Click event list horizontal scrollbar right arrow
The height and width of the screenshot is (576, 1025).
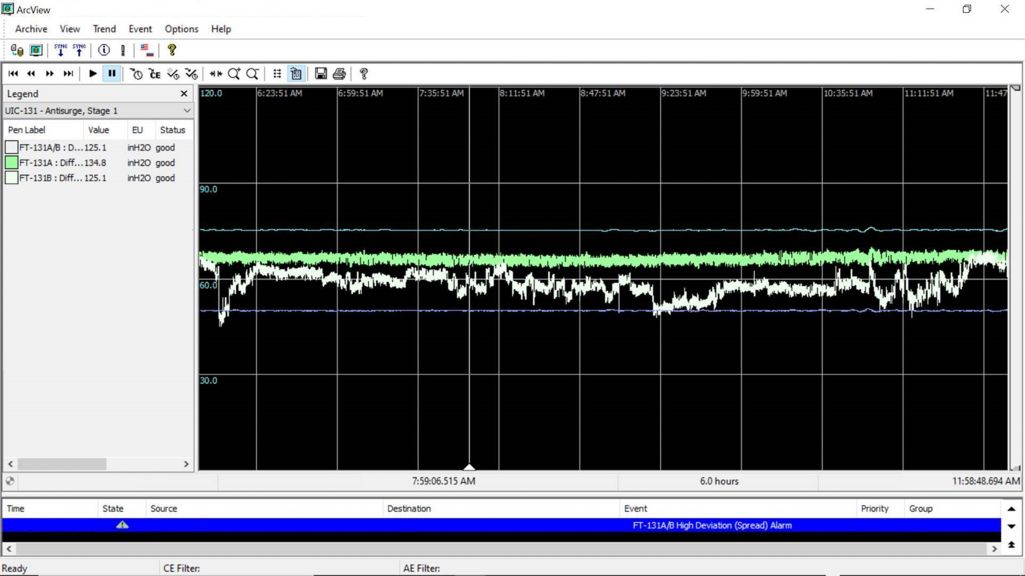click(994, 549)
